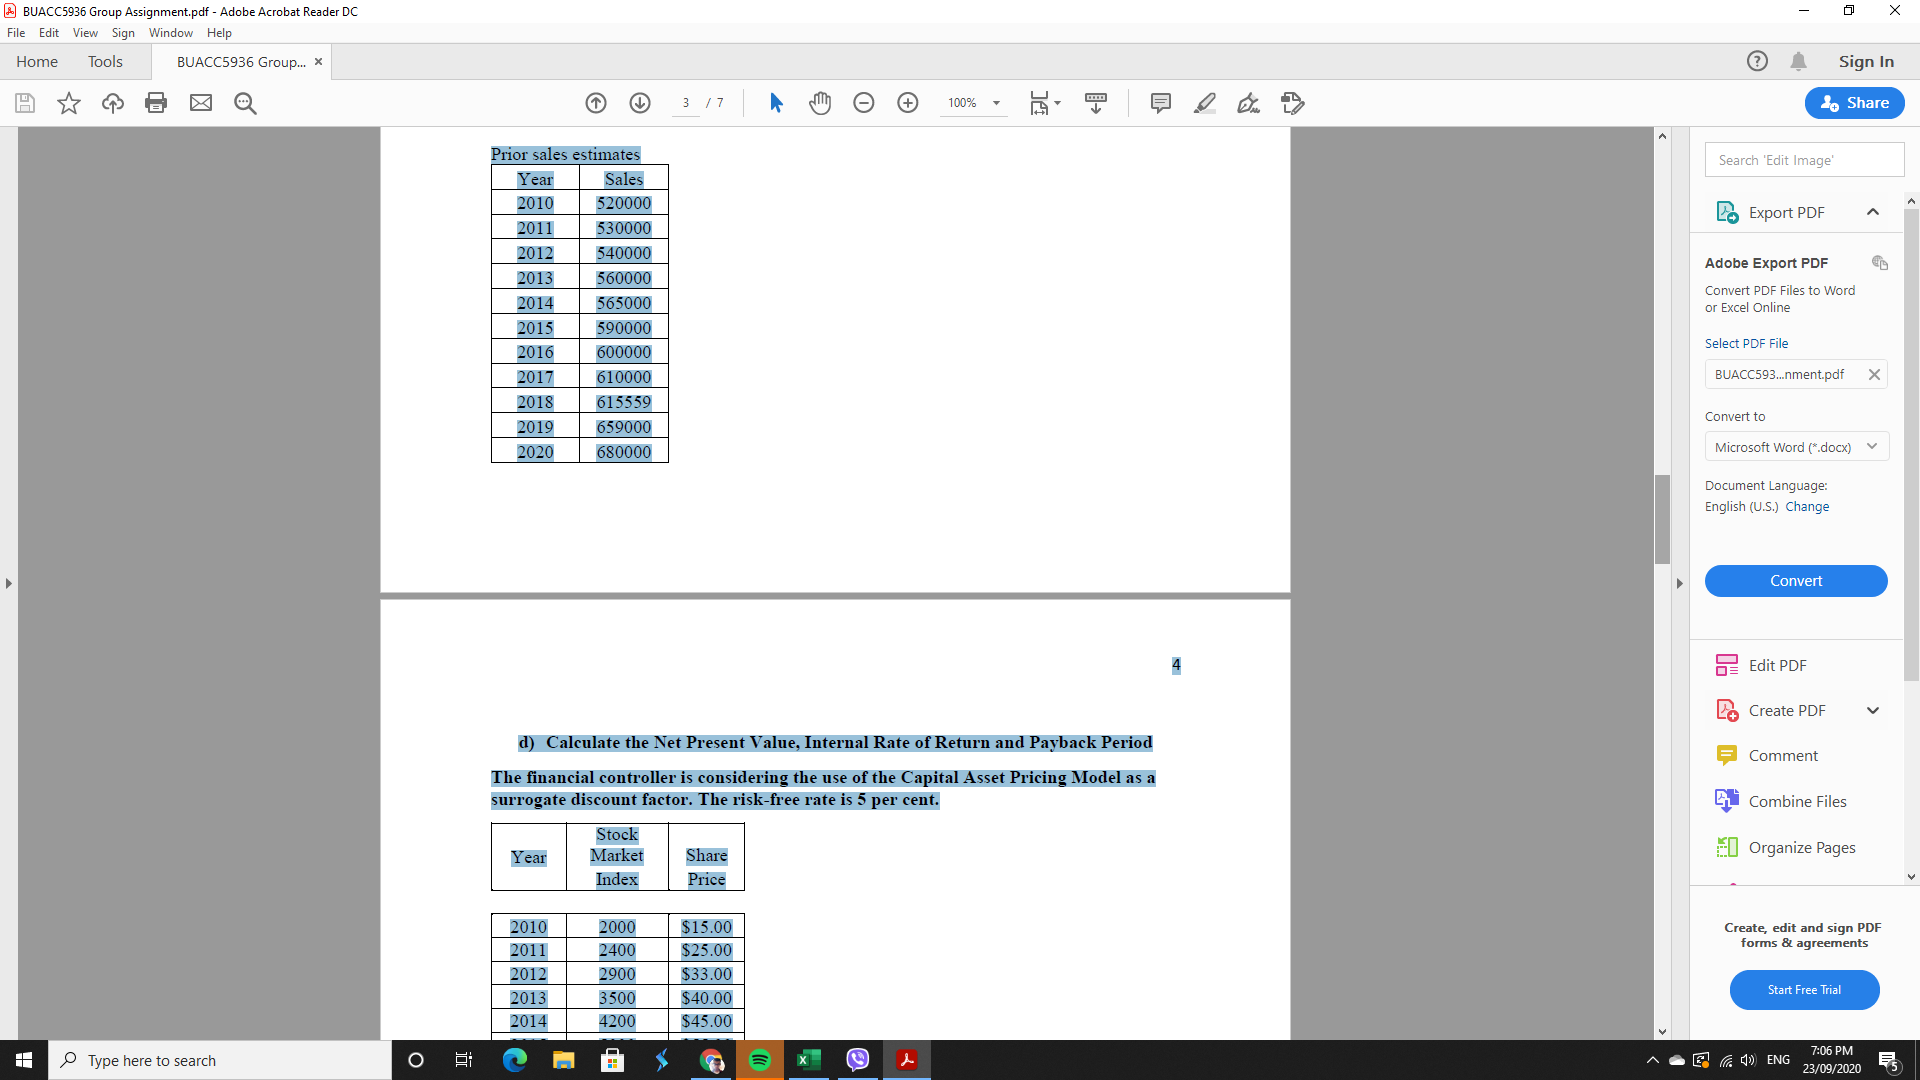This screenshot has height=1080, width=1920.
Task: Enable the pencil drawing markup tool
Action: pos(1249,103)
